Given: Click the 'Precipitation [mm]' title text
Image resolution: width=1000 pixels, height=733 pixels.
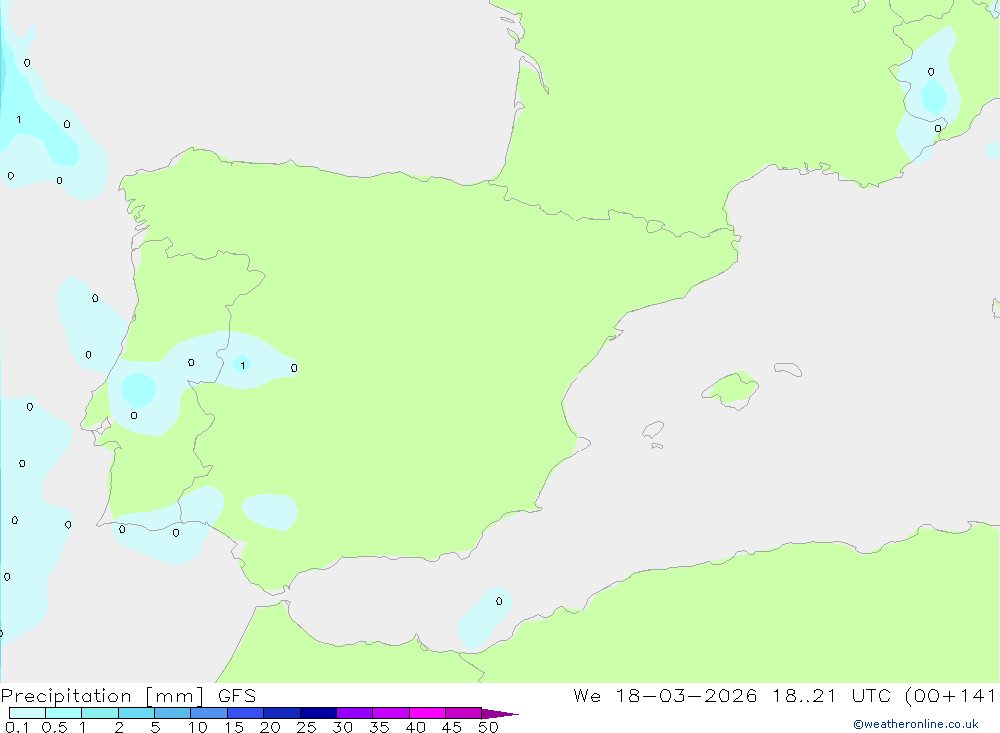Looking at the screenshot, I should [102, 696].
